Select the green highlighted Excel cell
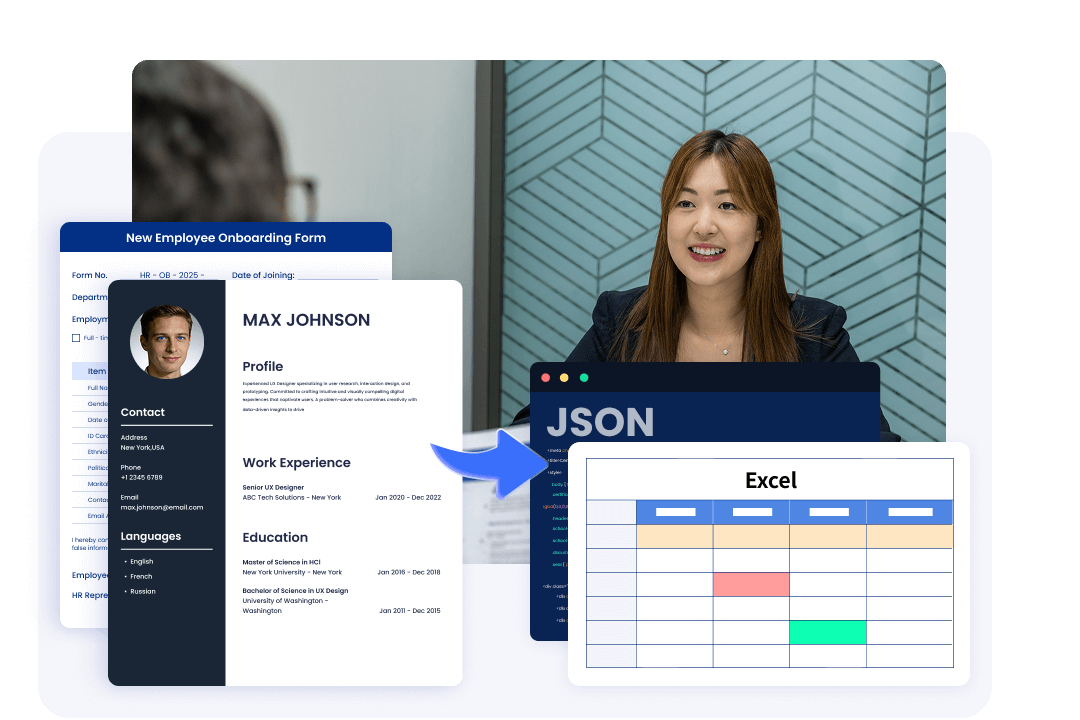 (x=827, y=632)
